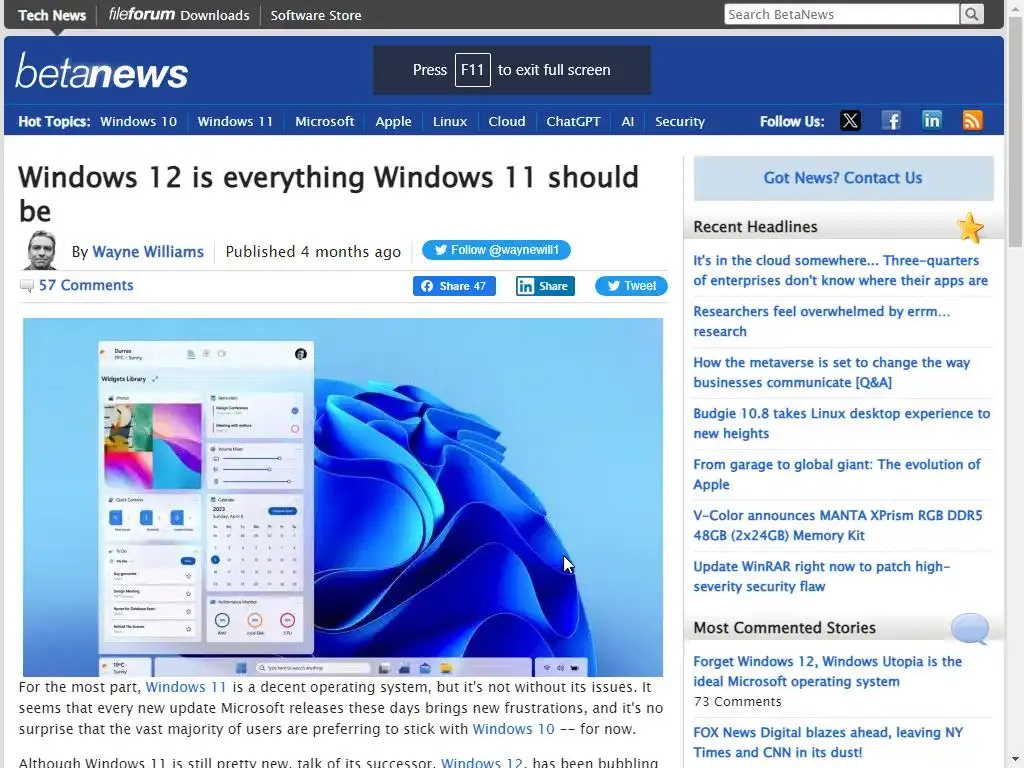
Task: Select Apple hot topic
Action: [x=393, y=121]
